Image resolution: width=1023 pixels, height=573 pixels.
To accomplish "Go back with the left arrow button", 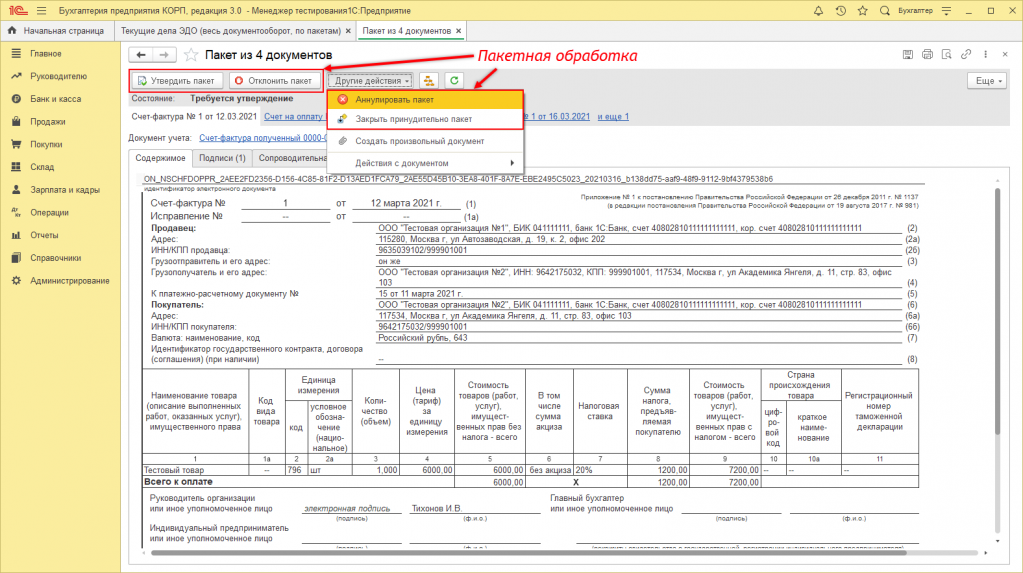I will click(x=141, y=55).
